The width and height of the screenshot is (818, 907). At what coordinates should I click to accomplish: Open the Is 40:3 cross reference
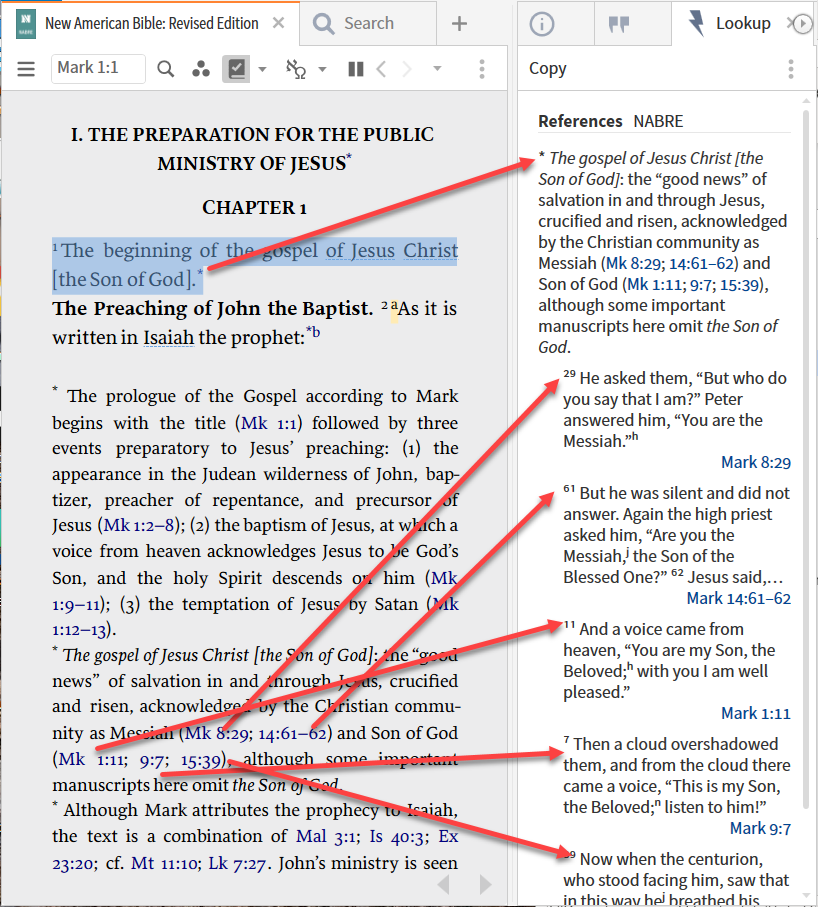click(398, 836)
